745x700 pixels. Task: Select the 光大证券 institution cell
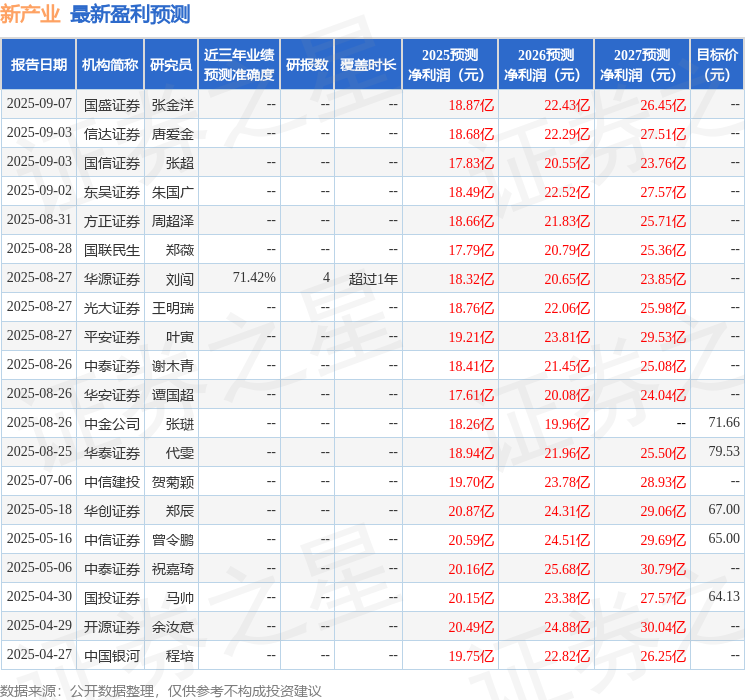click(112, 308)
